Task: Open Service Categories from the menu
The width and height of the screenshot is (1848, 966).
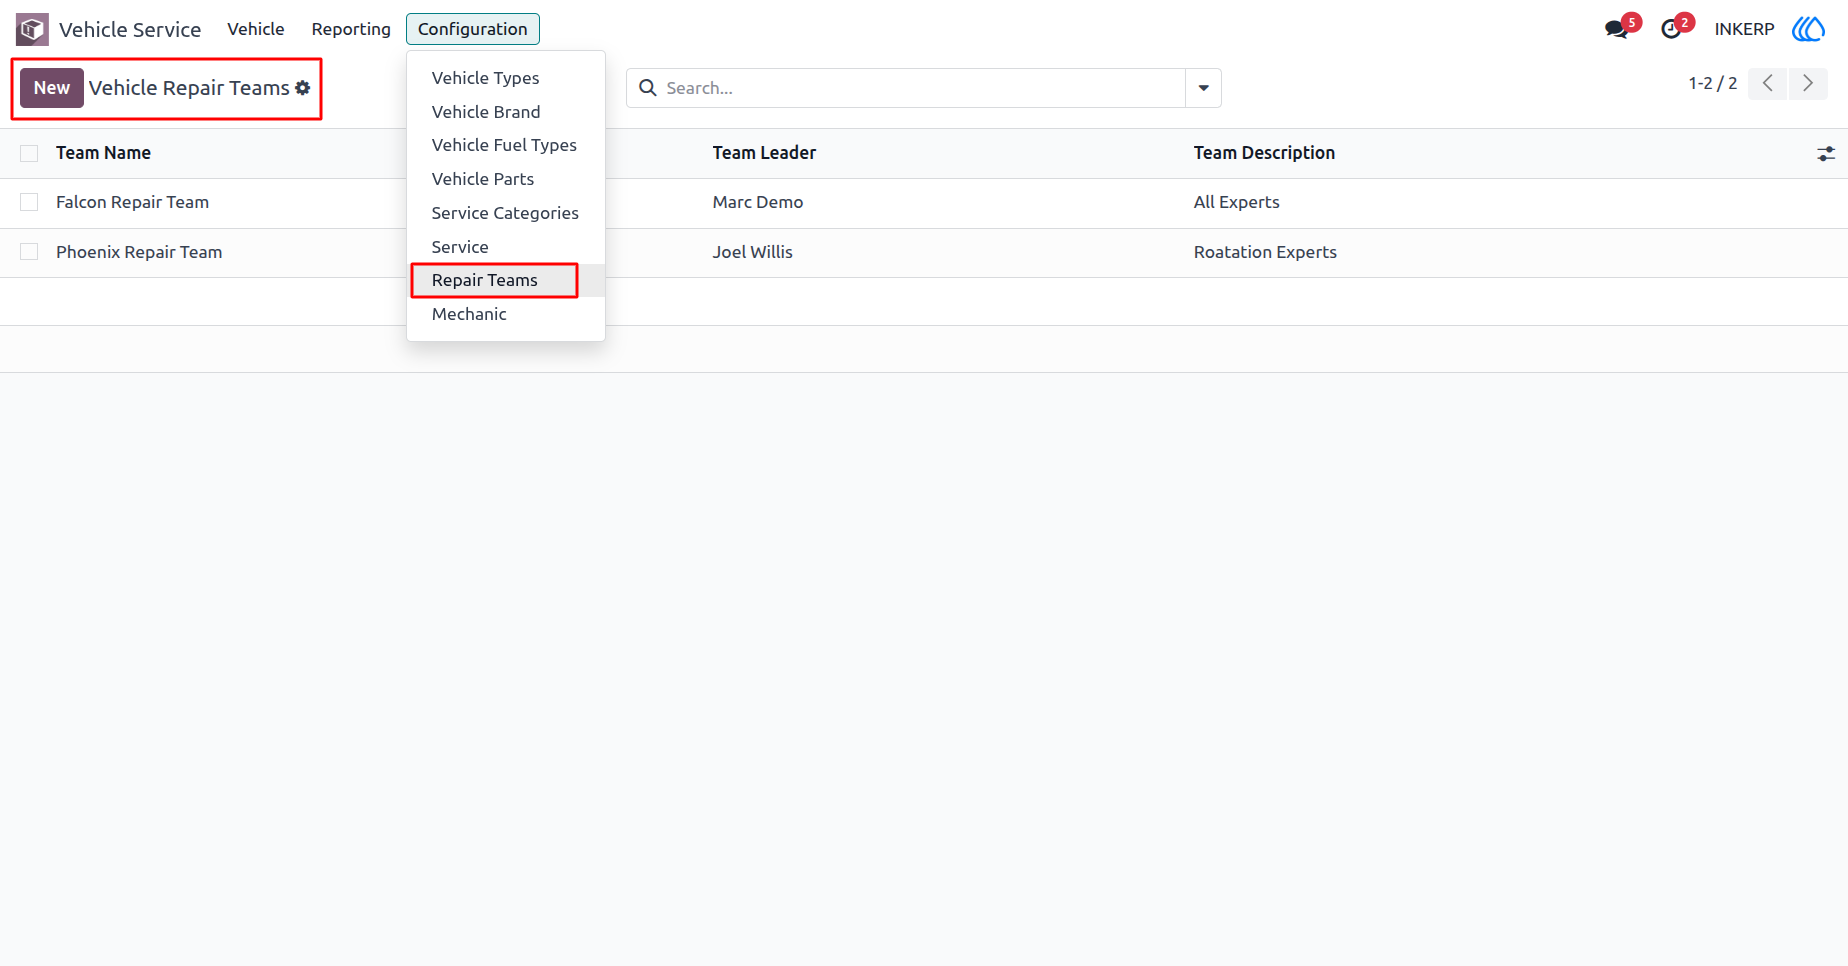Action: 506,213
